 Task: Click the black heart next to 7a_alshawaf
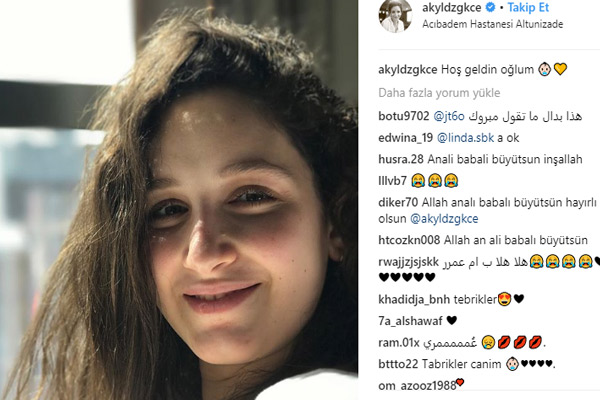tap(452, 320)
